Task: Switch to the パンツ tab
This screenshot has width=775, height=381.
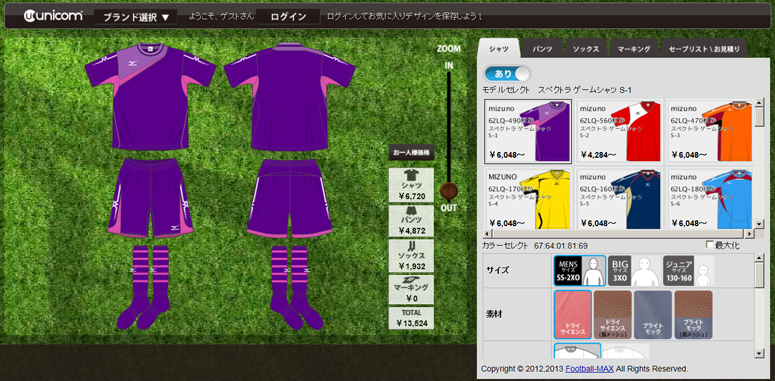Action: 542,49
